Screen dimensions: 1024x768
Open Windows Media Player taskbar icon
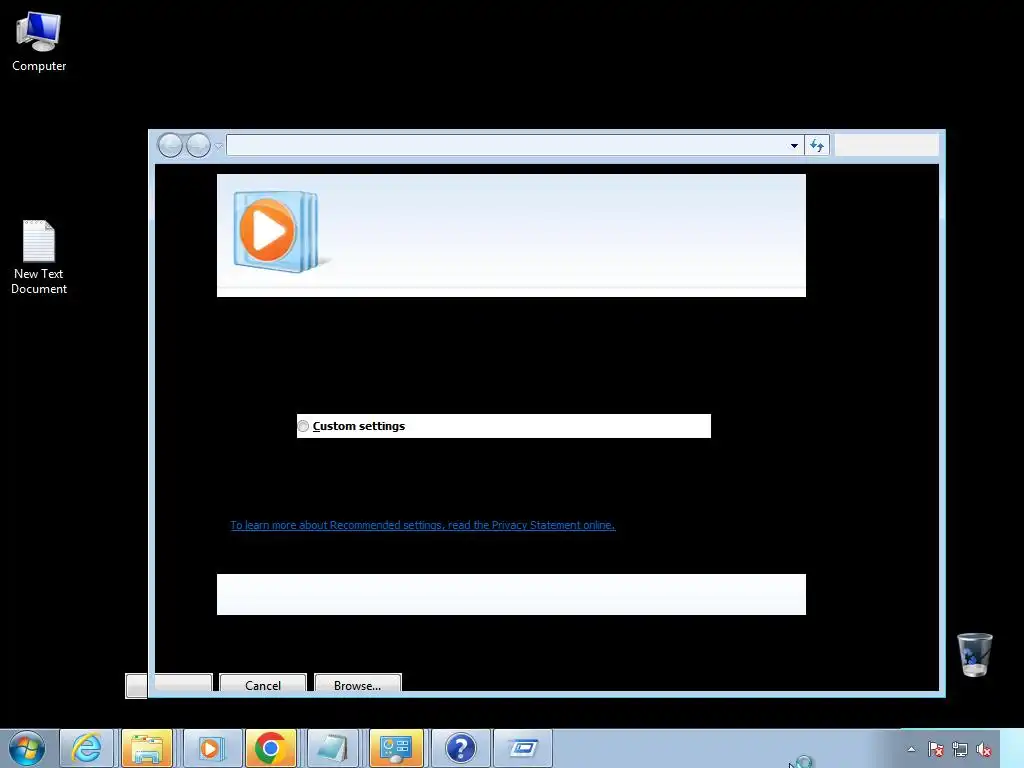tap(210, 748)
